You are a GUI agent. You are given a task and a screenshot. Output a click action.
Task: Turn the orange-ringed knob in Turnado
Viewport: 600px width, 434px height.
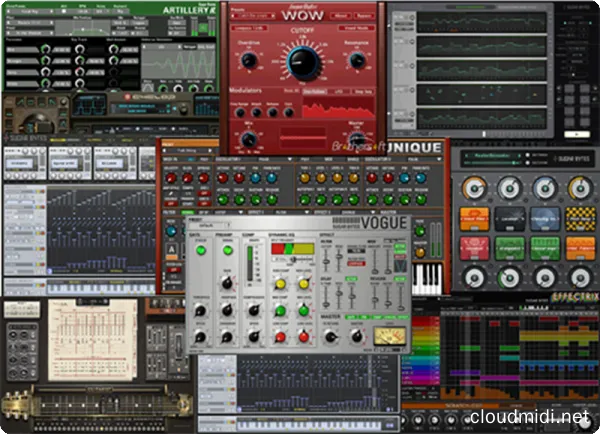point(474,188)
